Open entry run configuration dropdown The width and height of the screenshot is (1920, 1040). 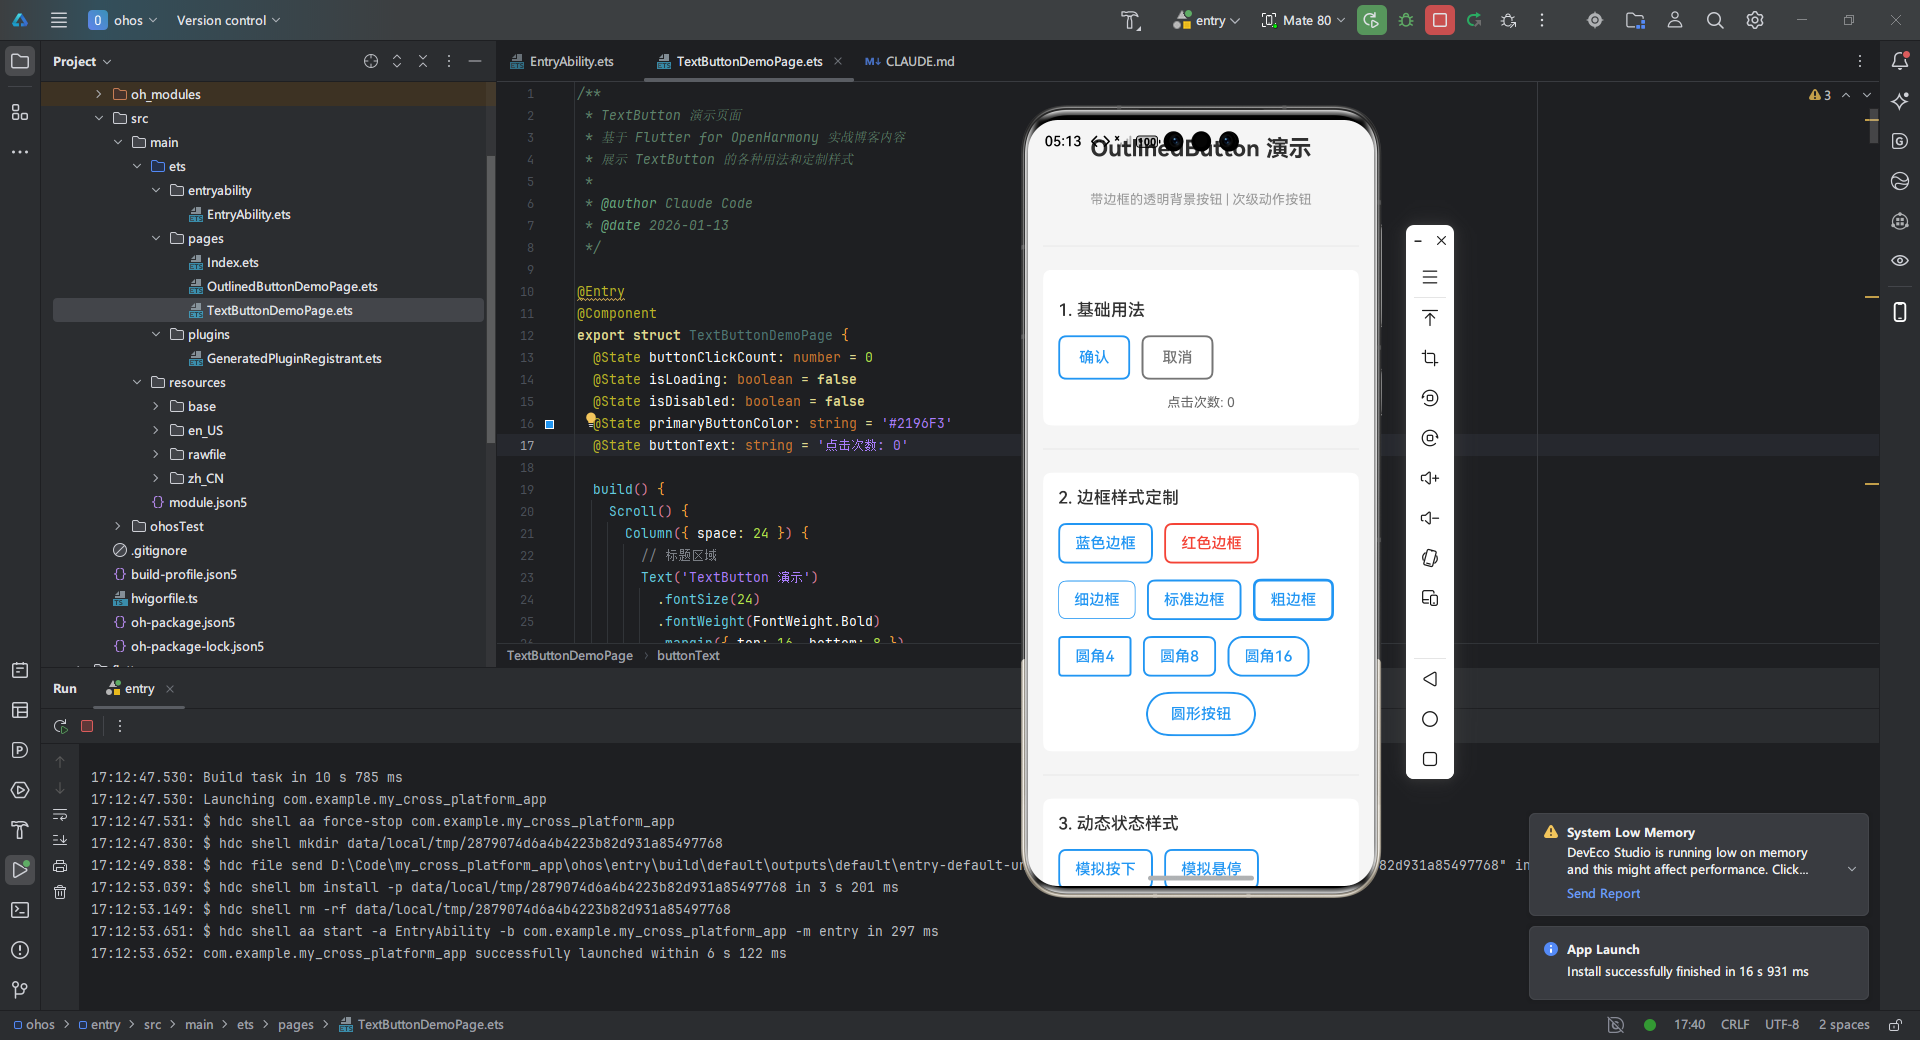(1206, 20)
